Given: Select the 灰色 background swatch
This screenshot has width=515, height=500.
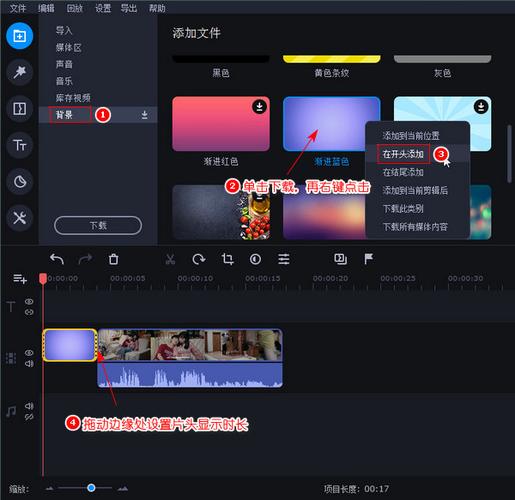Looking at the screenshot, I should coord(442,59).
